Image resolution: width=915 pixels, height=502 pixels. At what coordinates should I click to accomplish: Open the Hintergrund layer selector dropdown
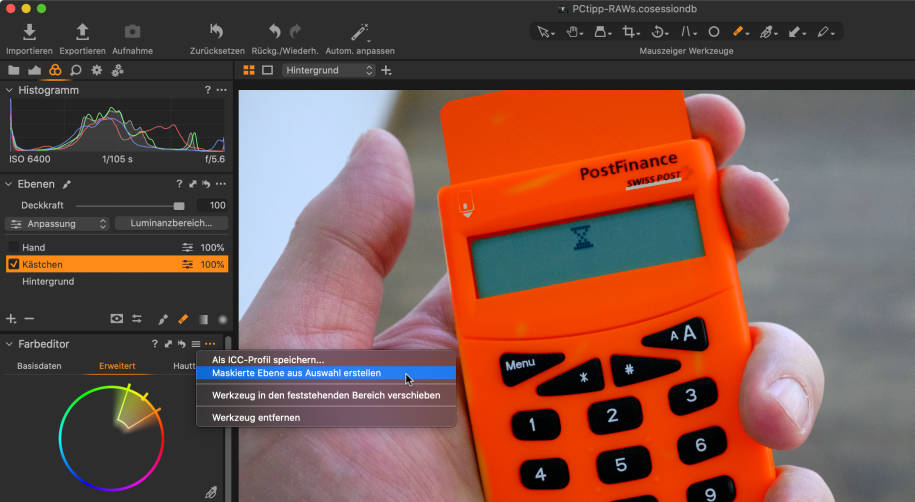pos(329,70)
